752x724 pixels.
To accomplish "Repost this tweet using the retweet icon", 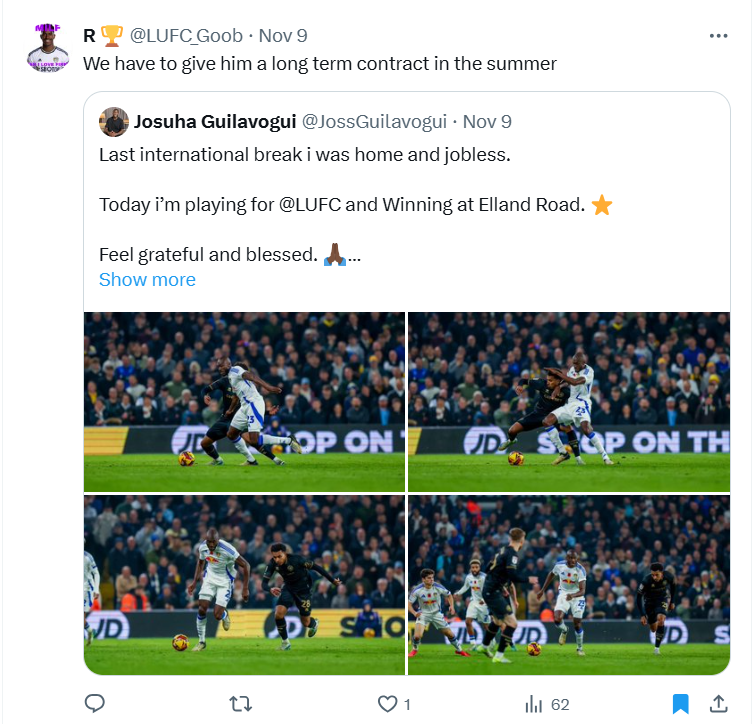I will tap(240, 704).
